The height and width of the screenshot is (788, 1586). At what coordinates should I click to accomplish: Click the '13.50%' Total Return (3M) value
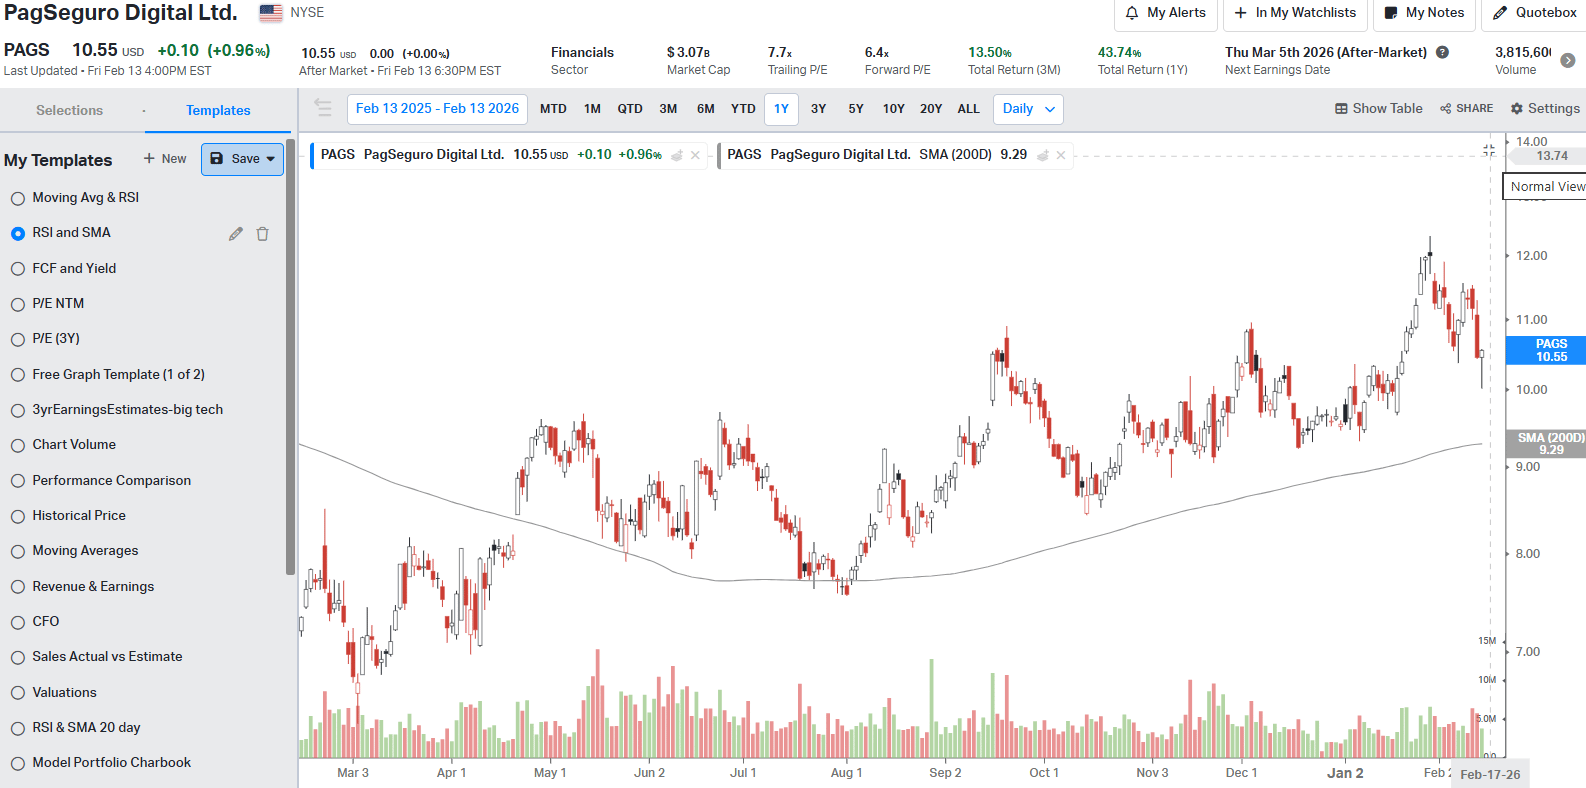990,52
